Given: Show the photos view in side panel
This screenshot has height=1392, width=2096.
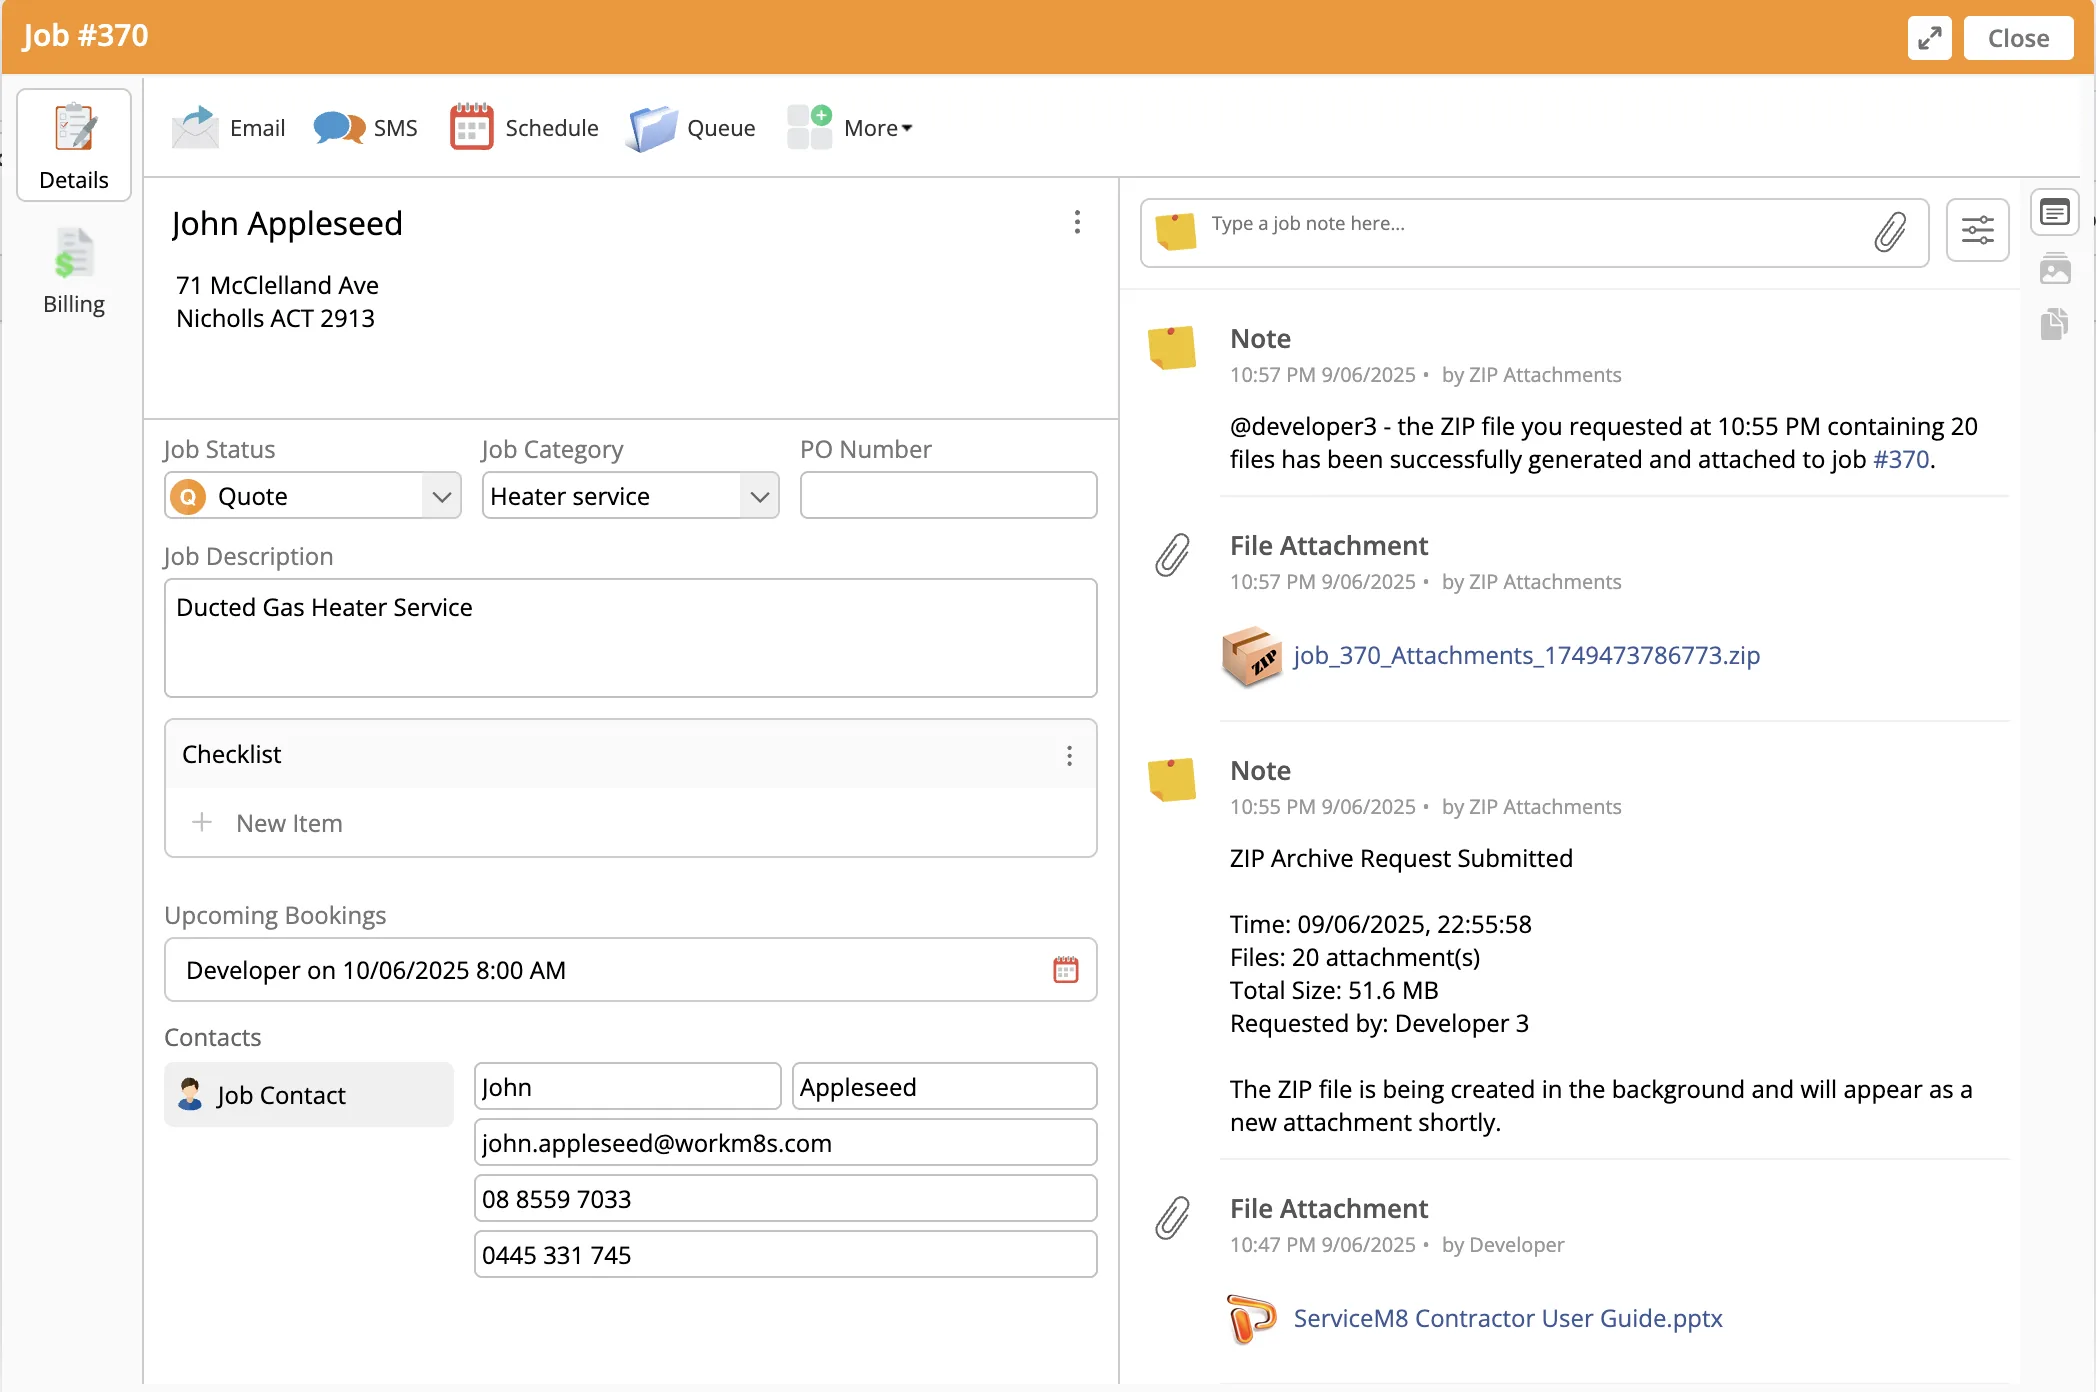Looking at the screenshot, I should pos(2055,268).
